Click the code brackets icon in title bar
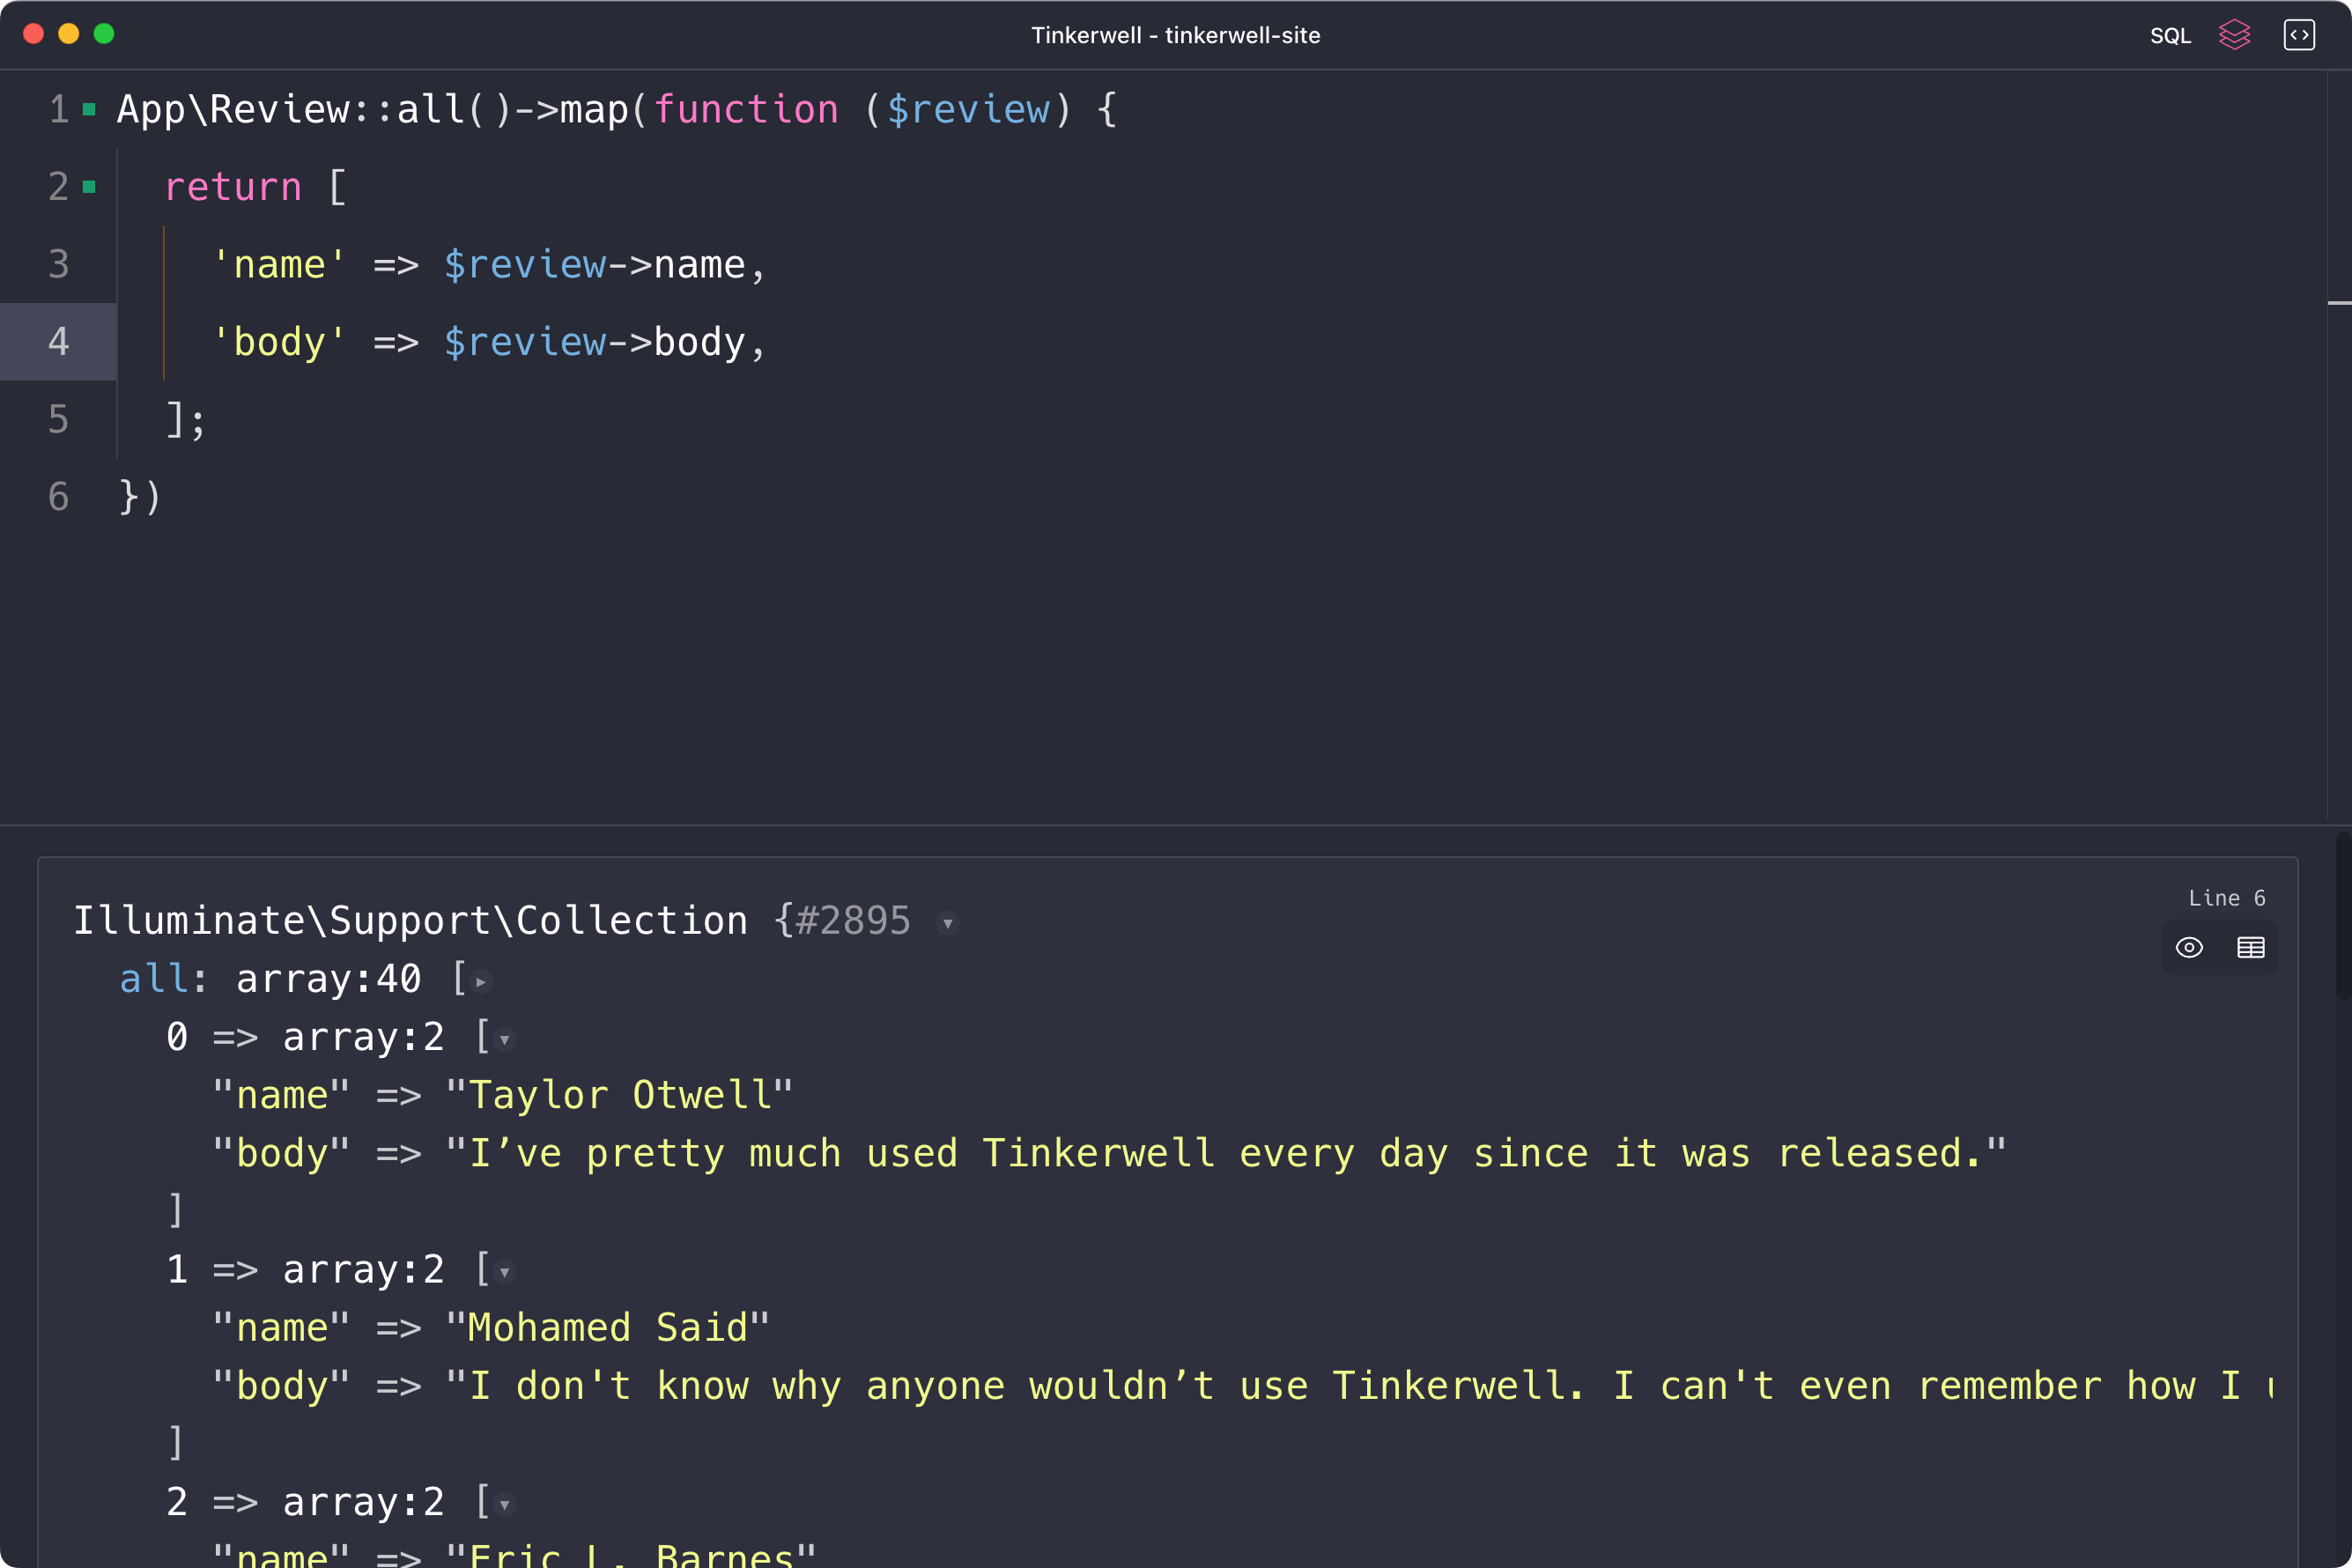Screen dimensions: 2352x1568 pyautogui.click(x=2299, y=35)
